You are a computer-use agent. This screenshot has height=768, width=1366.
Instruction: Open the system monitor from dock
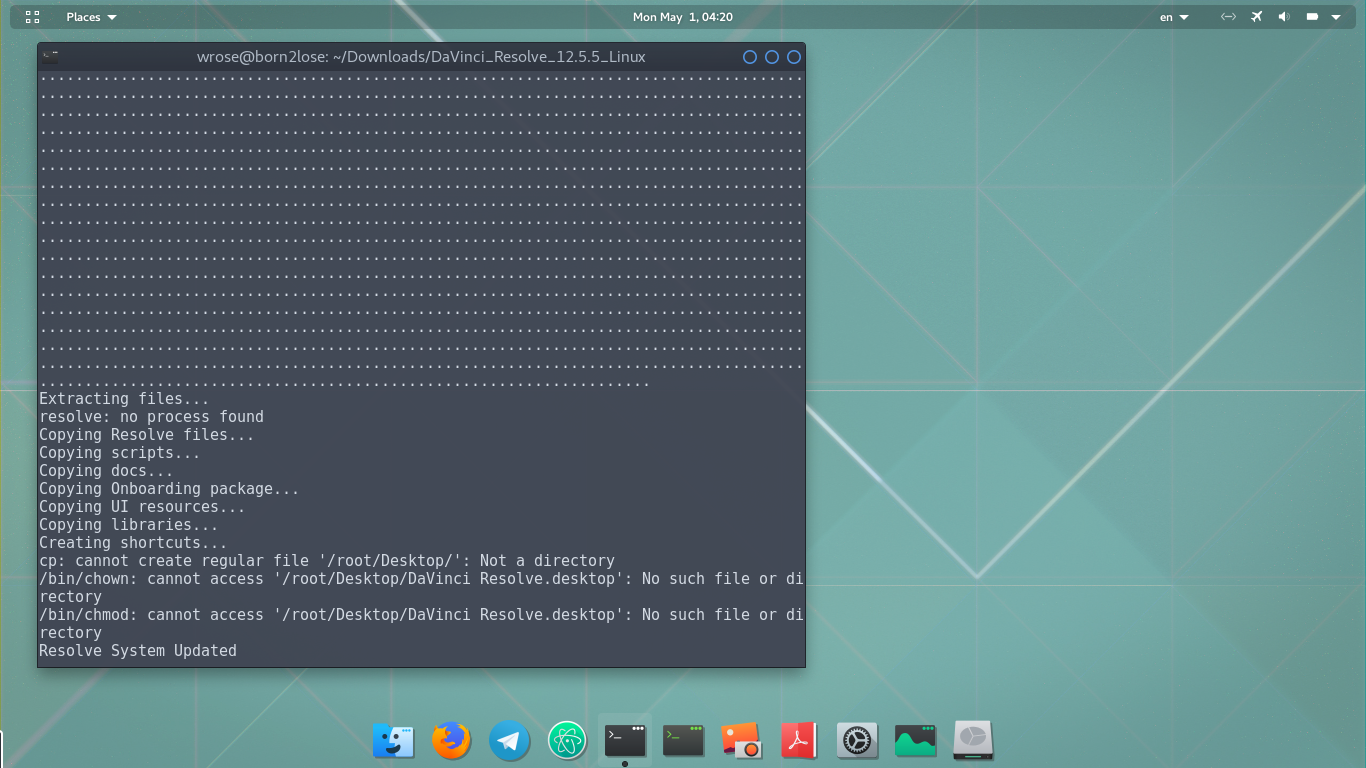915,741
